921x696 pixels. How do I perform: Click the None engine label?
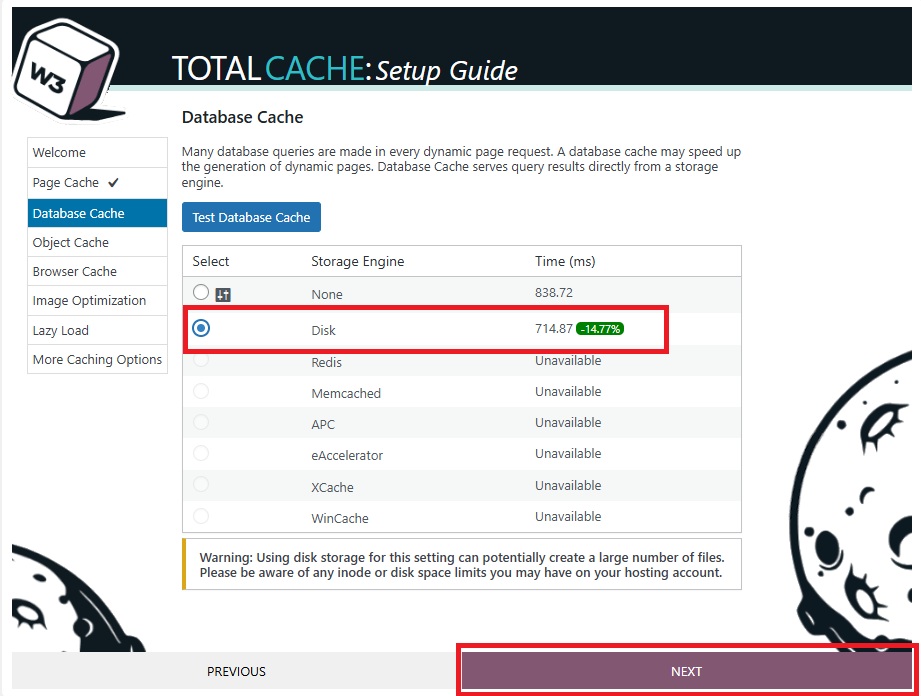click(x=327, y=295)
